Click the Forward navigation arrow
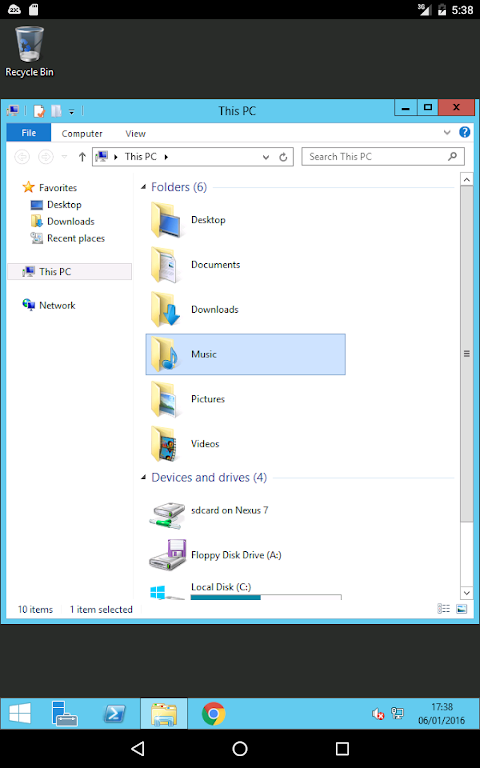 [x=46, y=157]
